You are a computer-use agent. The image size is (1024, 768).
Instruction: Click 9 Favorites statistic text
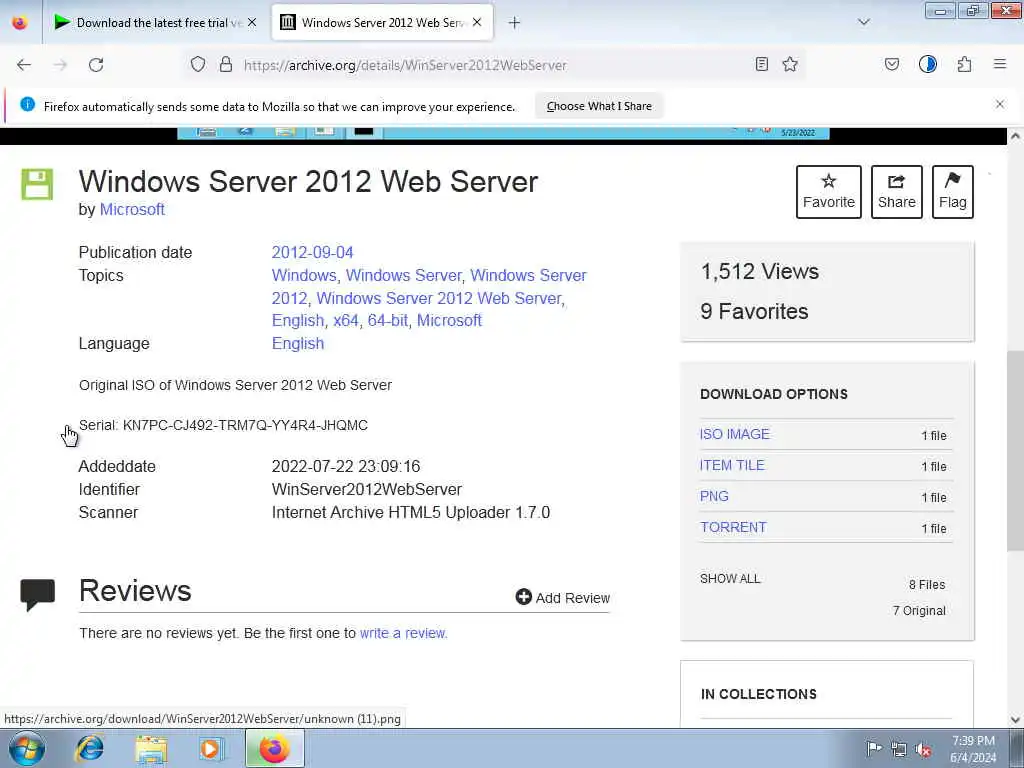(x=754, y=312)
